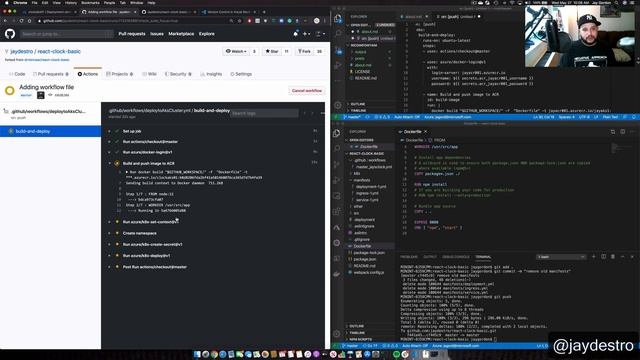Screen dimensions: 640x360
Task: Expand the 'Run actions/checkout@master' step
Action: 150,142
